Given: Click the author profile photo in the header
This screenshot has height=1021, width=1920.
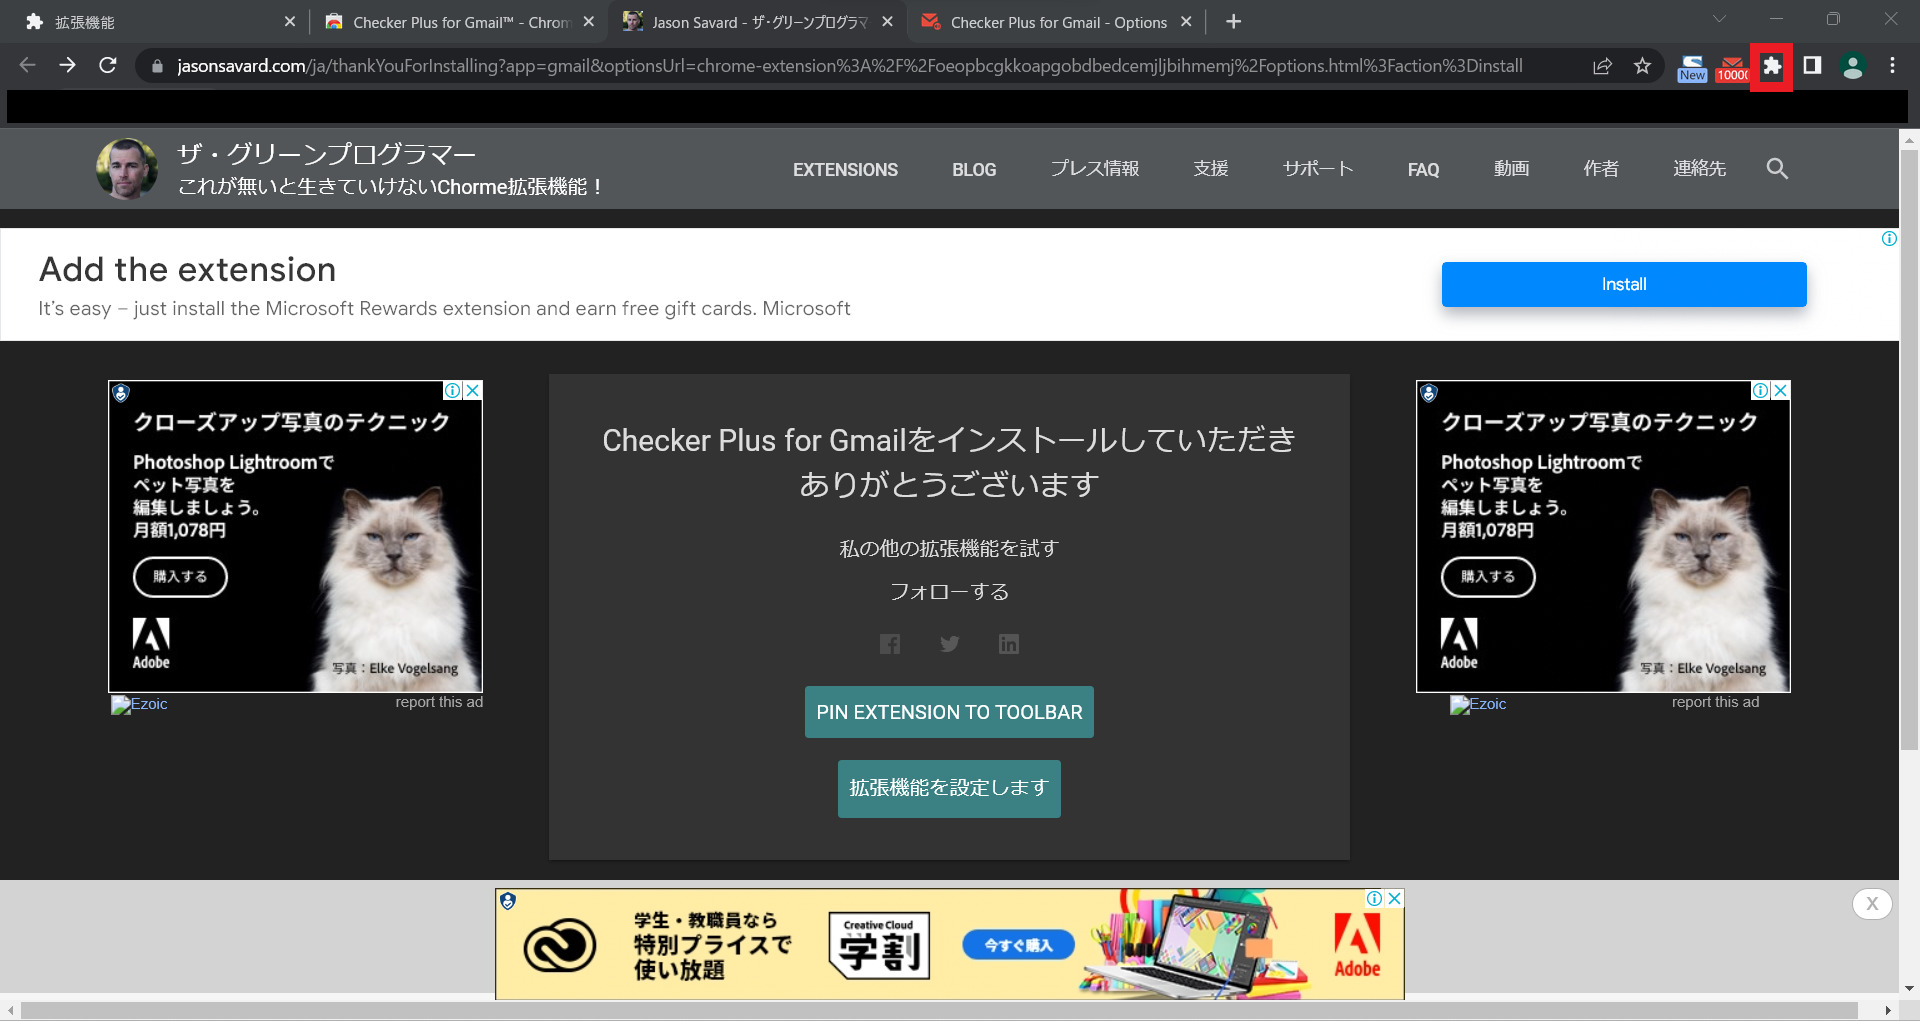Looking at the screenshot, I should coord(127,169).
